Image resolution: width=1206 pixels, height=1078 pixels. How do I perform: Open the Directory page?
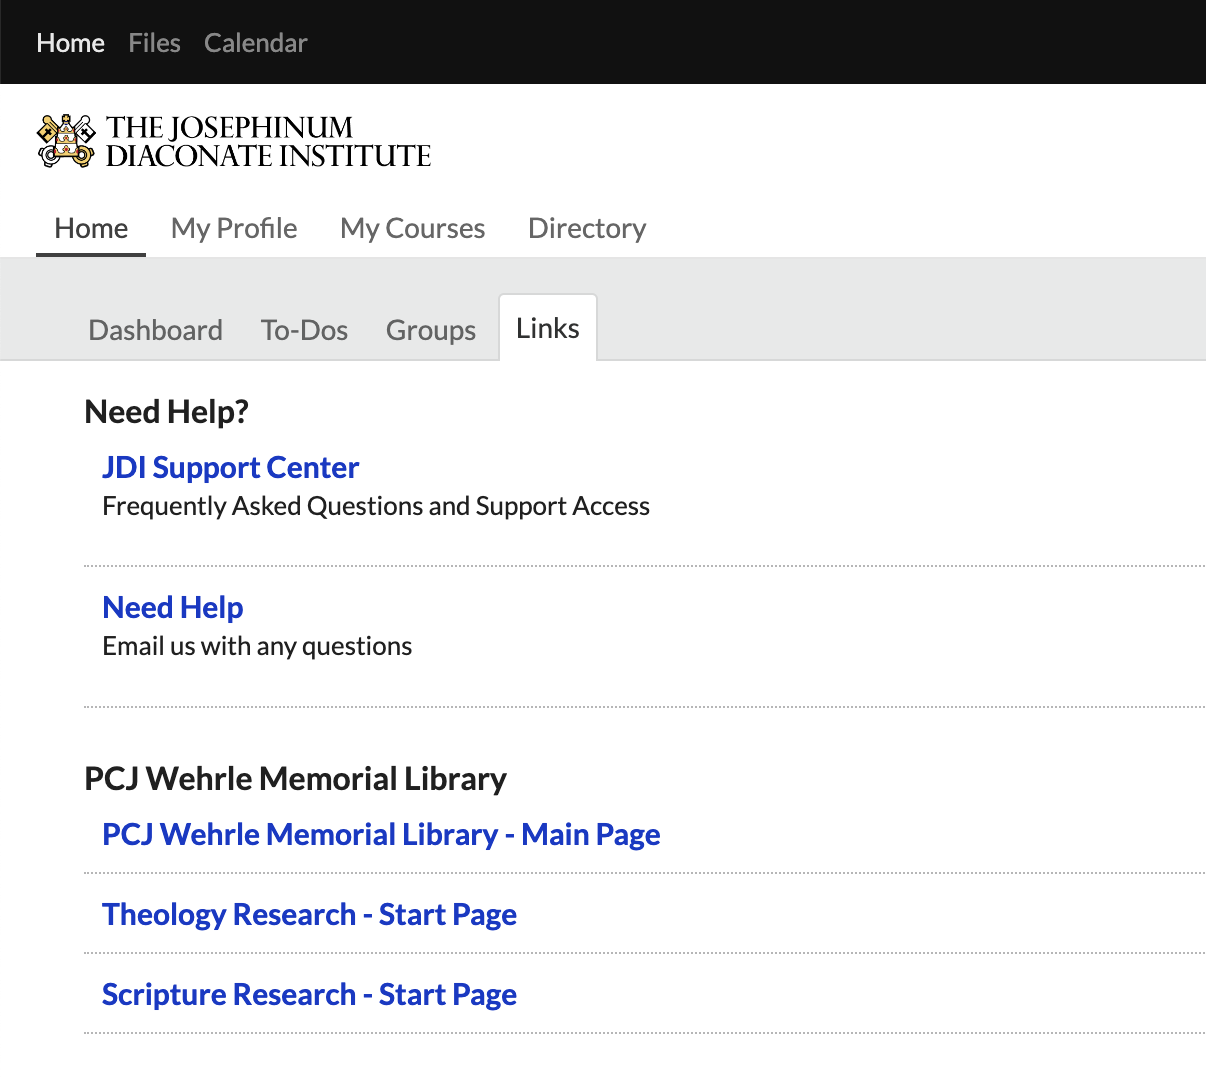point(587,228)
